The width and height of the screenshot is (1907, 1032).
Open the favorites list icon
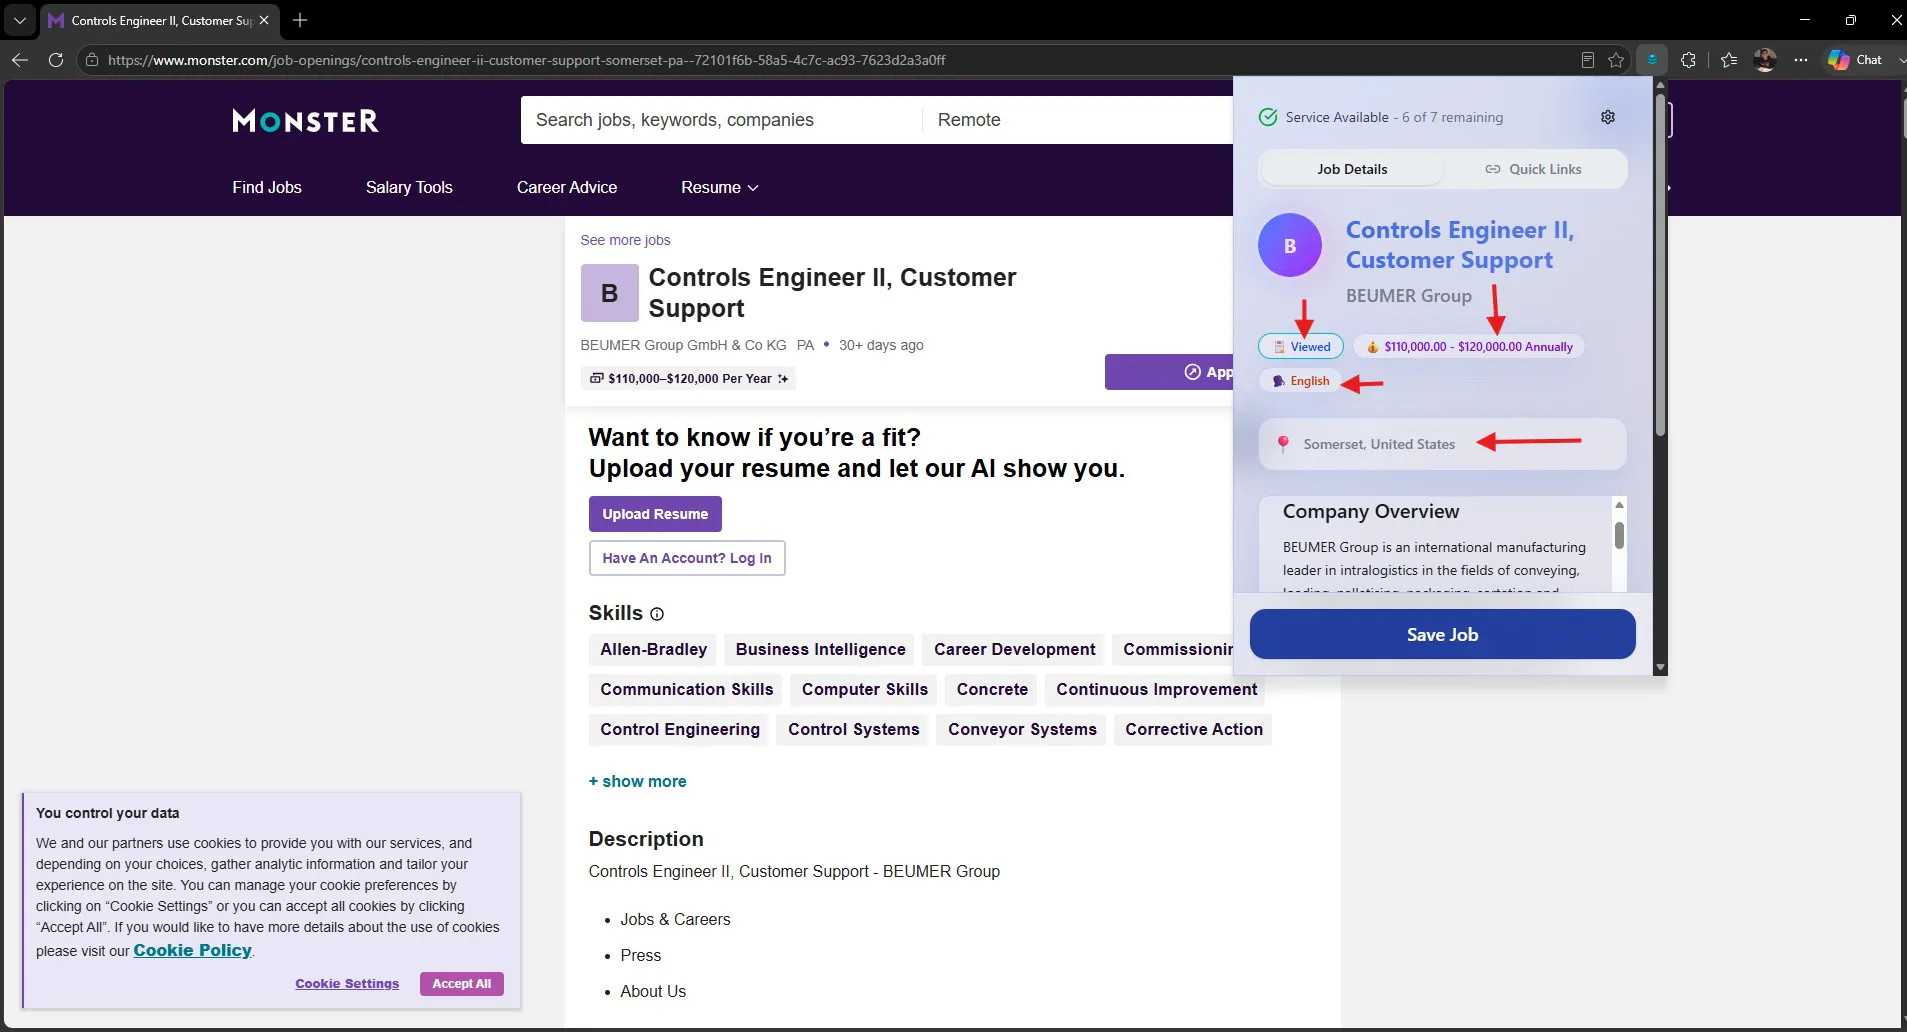(1729, 60)
